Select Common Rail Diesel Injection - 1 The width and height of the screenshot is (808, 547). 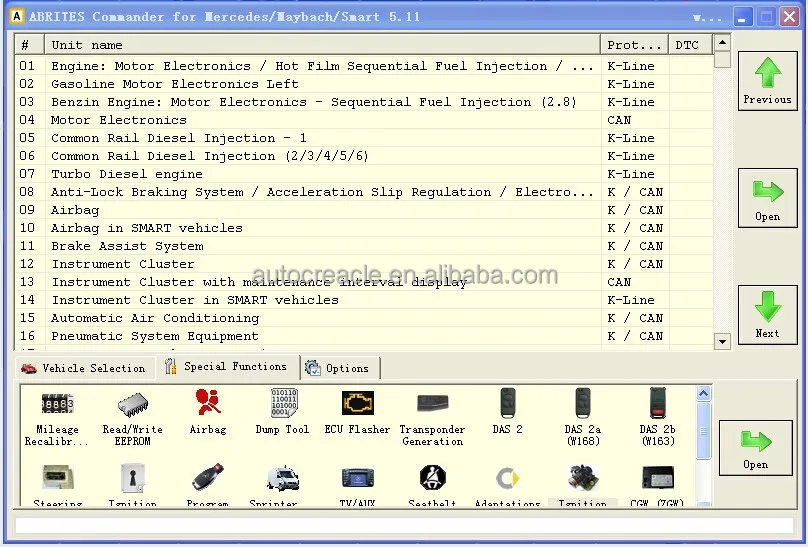364,138
